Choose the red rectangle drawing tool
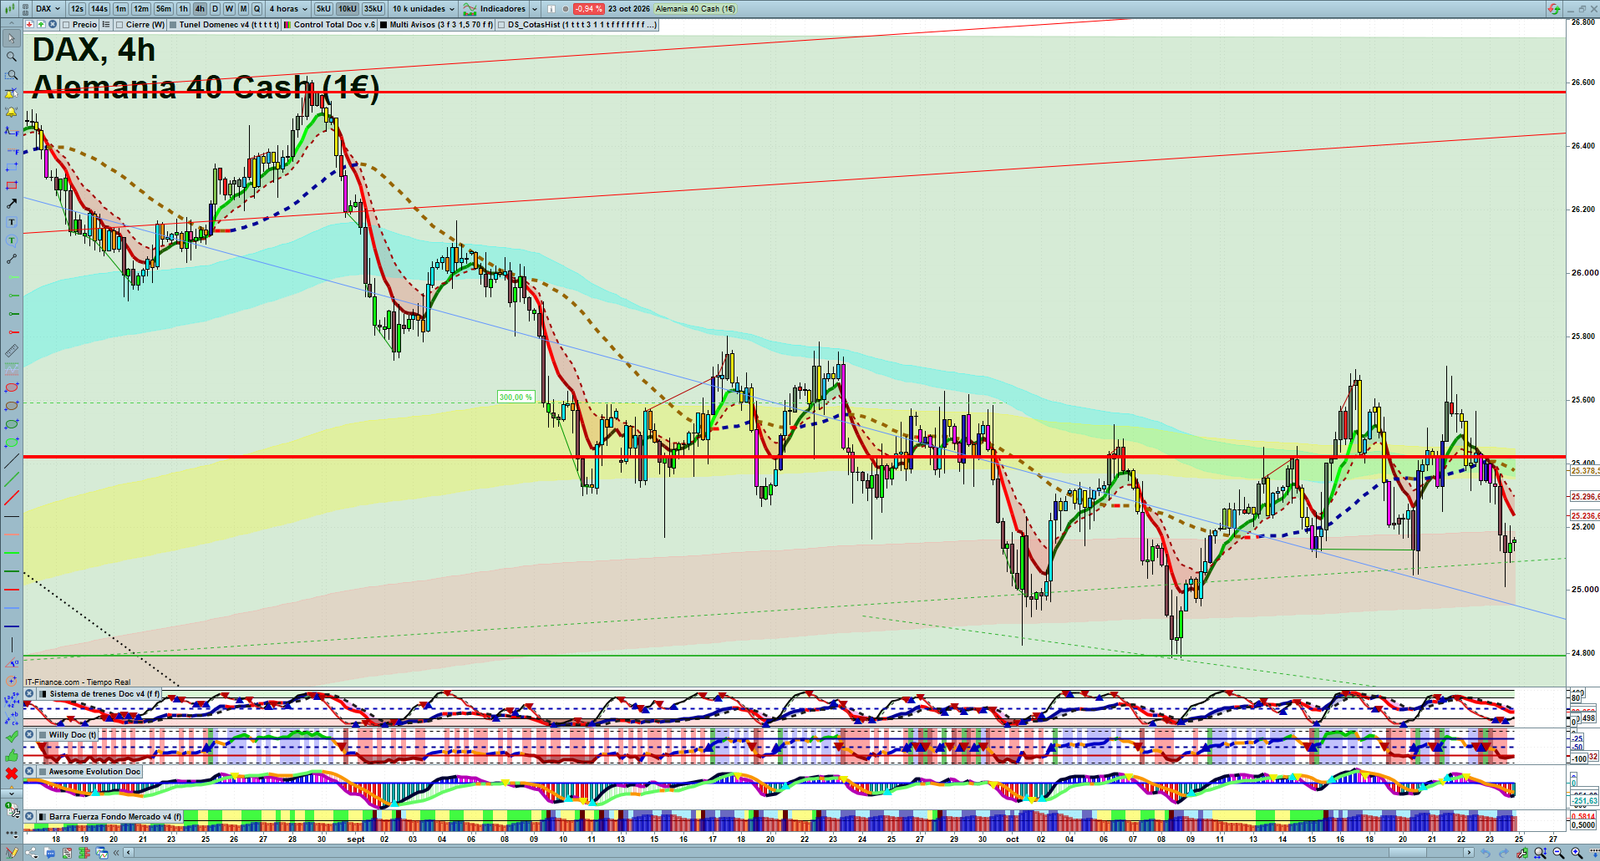This screenshot has height=861, width=1600. click(11, 185)
